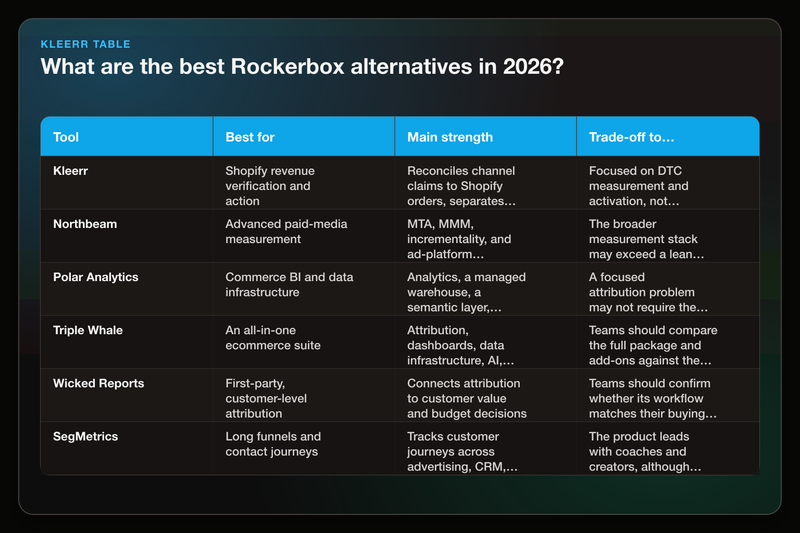
Task: Click 'Reconciles channel claims to Shopify orders' cell
Action: click(x=485, y=183)
